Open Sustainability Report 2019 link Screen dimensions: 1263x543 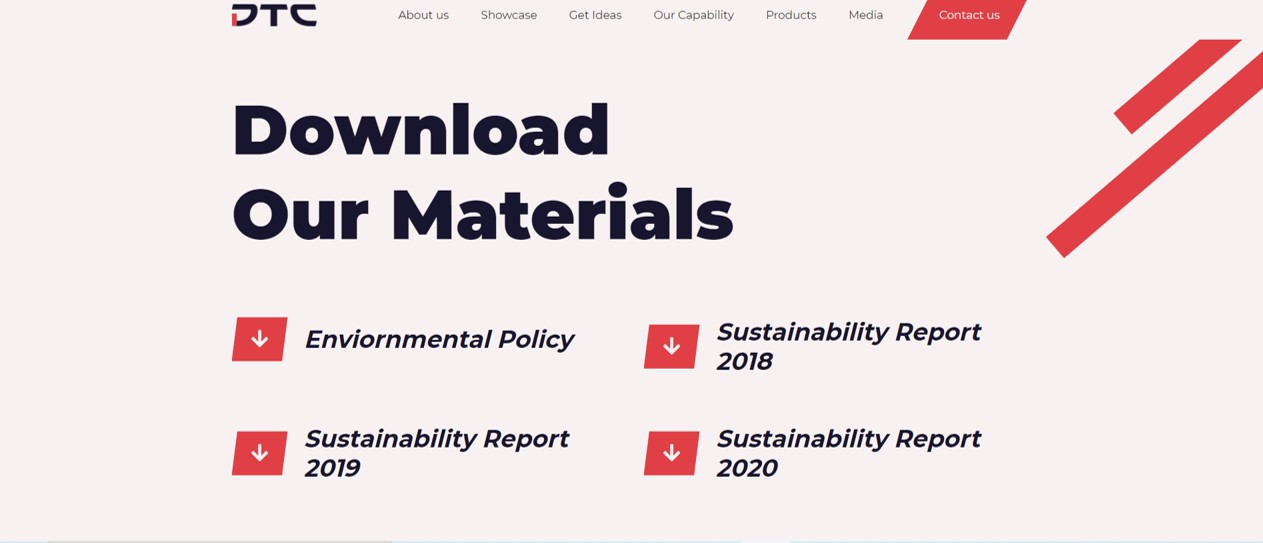(436, 453)
